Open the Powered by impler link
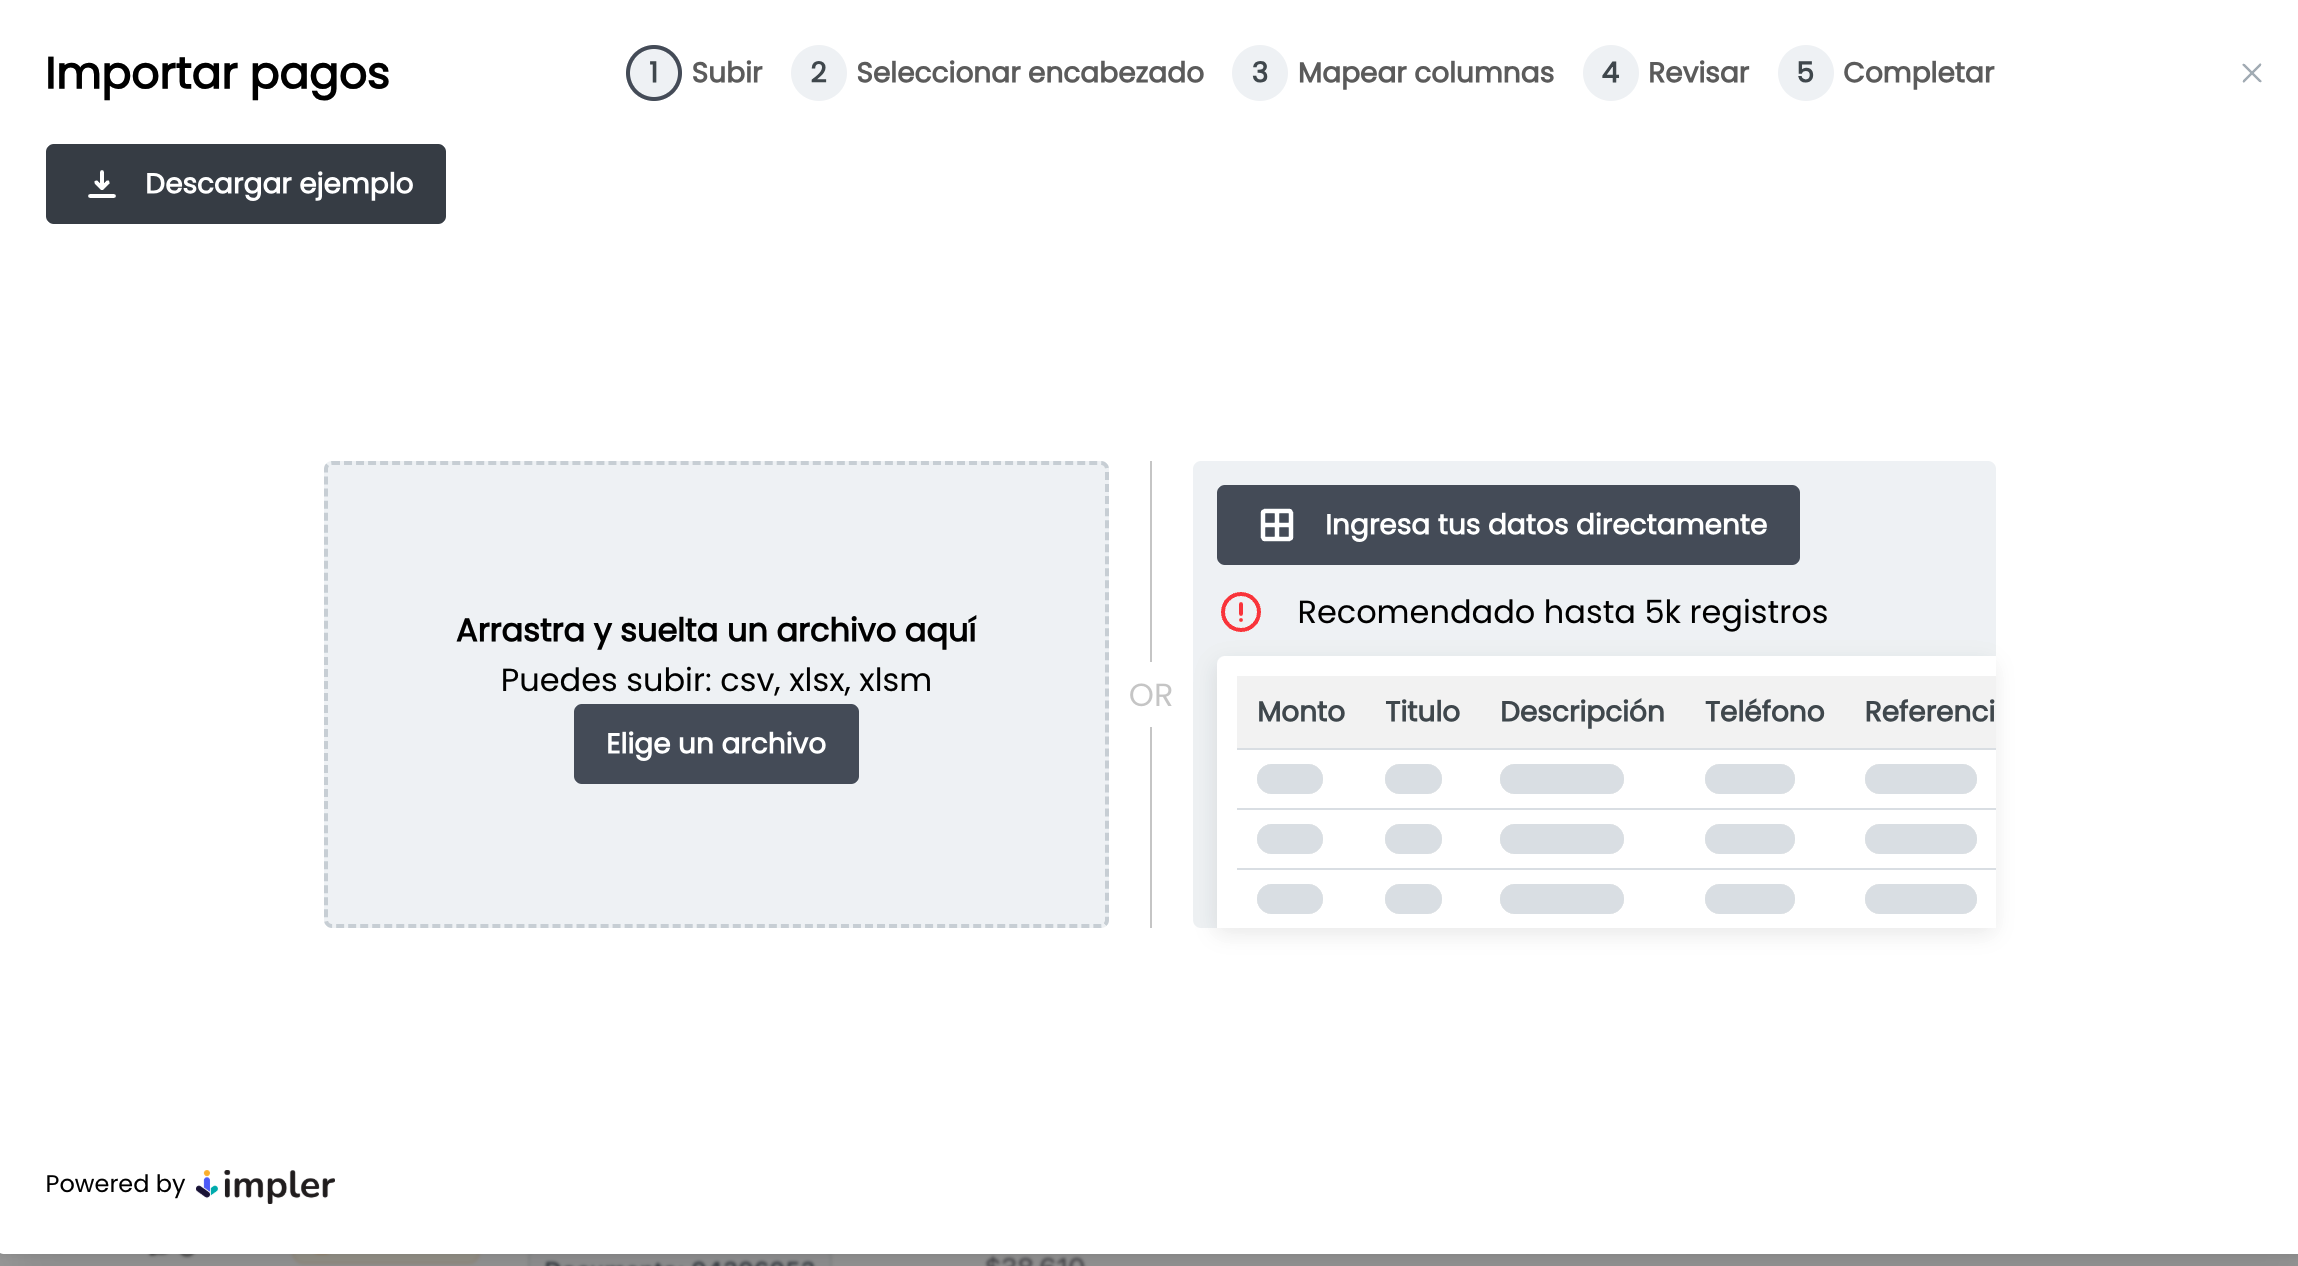The image size is (2298, 1266). 192,1185
